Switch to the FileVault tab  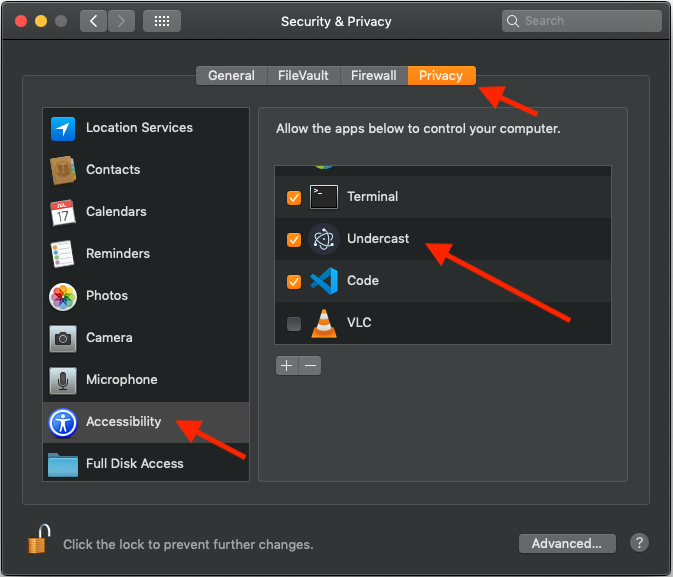point(303,76)
